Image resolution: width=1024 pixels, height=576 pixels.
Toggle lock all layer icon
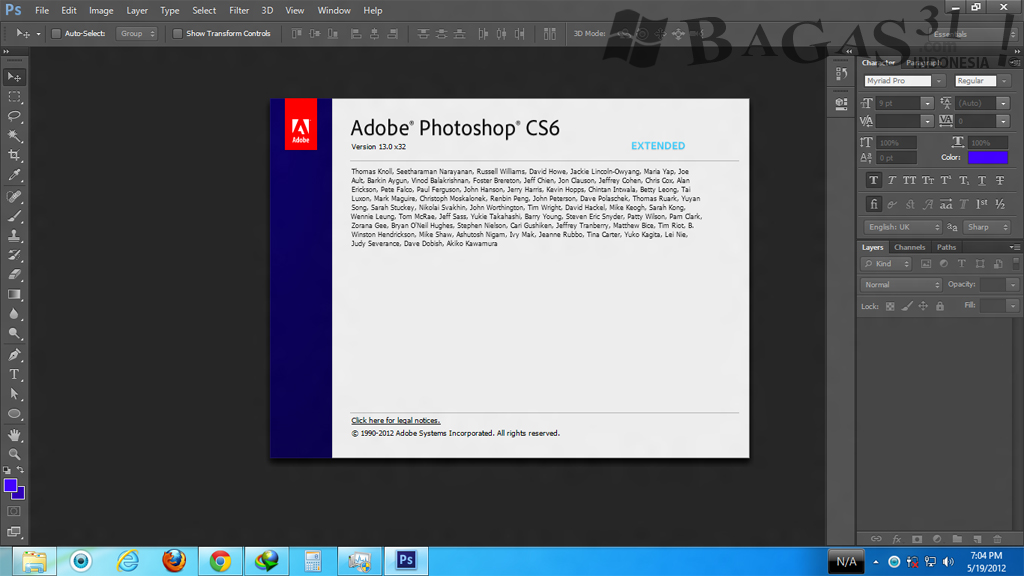pyautogui.click(x=940, y=306)
